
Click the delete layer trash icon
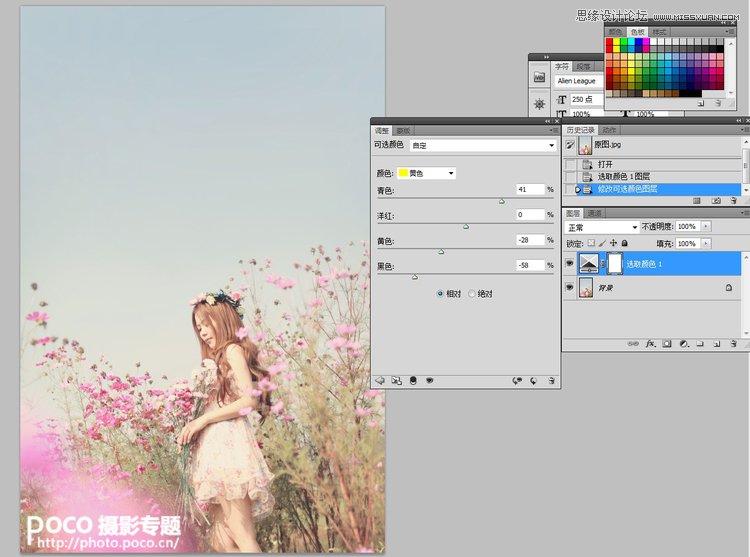tap(733, 343)
